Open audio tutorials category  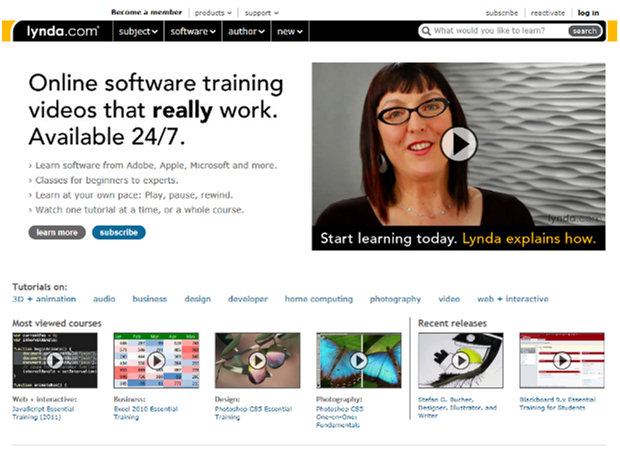click(104, 299)
